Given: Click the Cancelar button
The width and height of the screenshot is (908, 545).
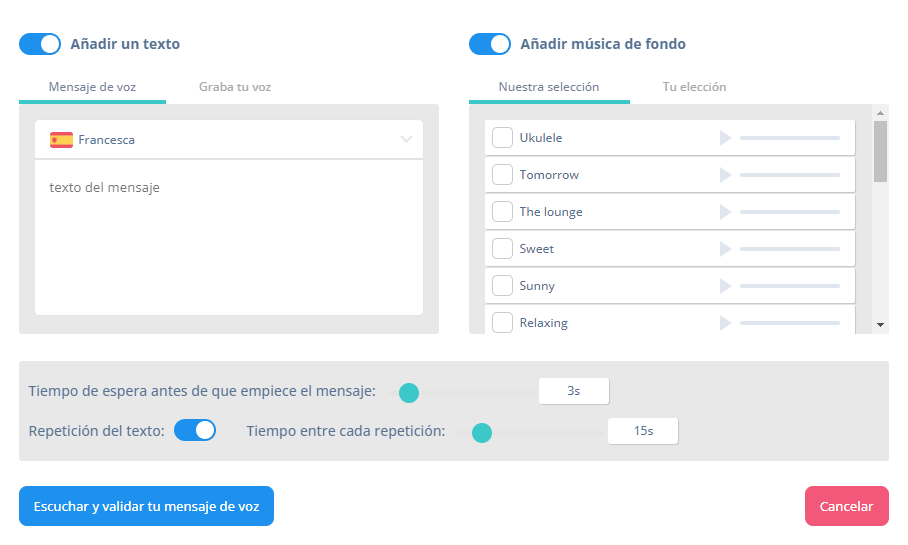Looking at the screenshot, I should 847,506.
